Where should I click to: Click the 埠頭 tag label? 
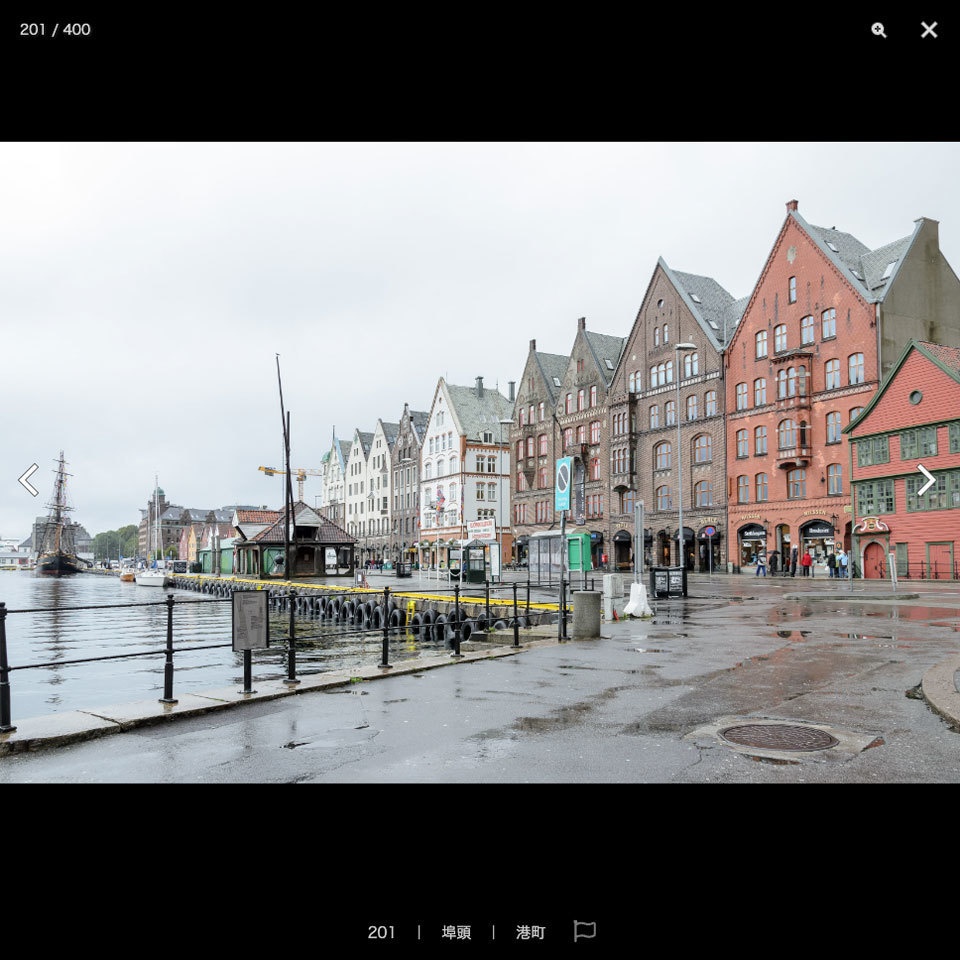click(456, 932)
